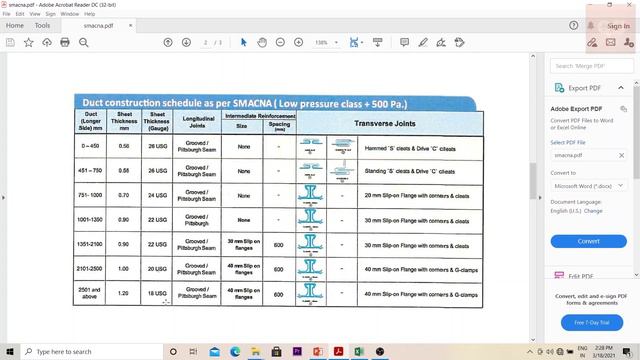The height and width of the screenshot is (360, 640).
Task: Select the '26 USG' cell in first row
Action: pos(157,146)
